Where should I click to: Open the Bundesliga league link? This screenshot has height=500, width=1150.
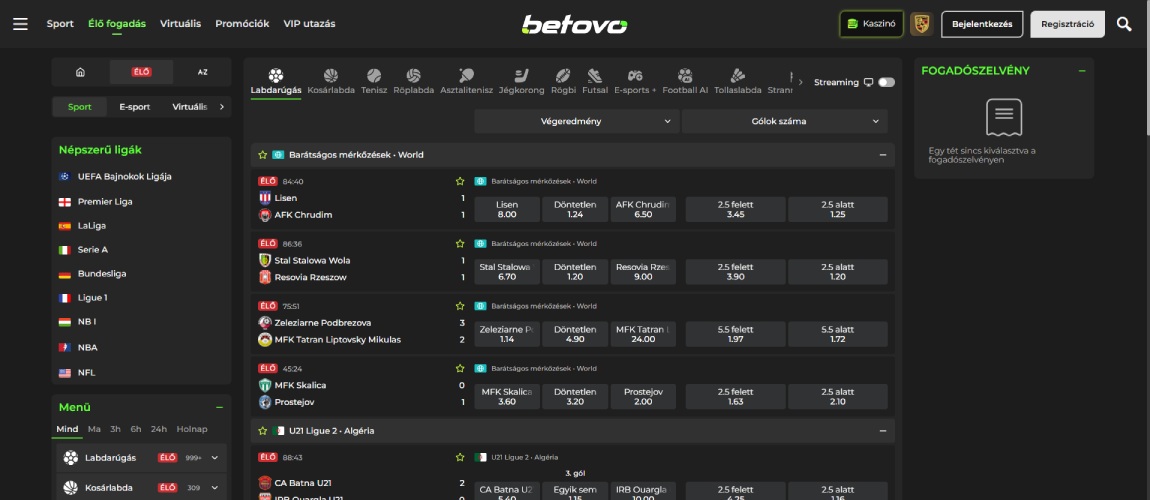tap(102, 273)
